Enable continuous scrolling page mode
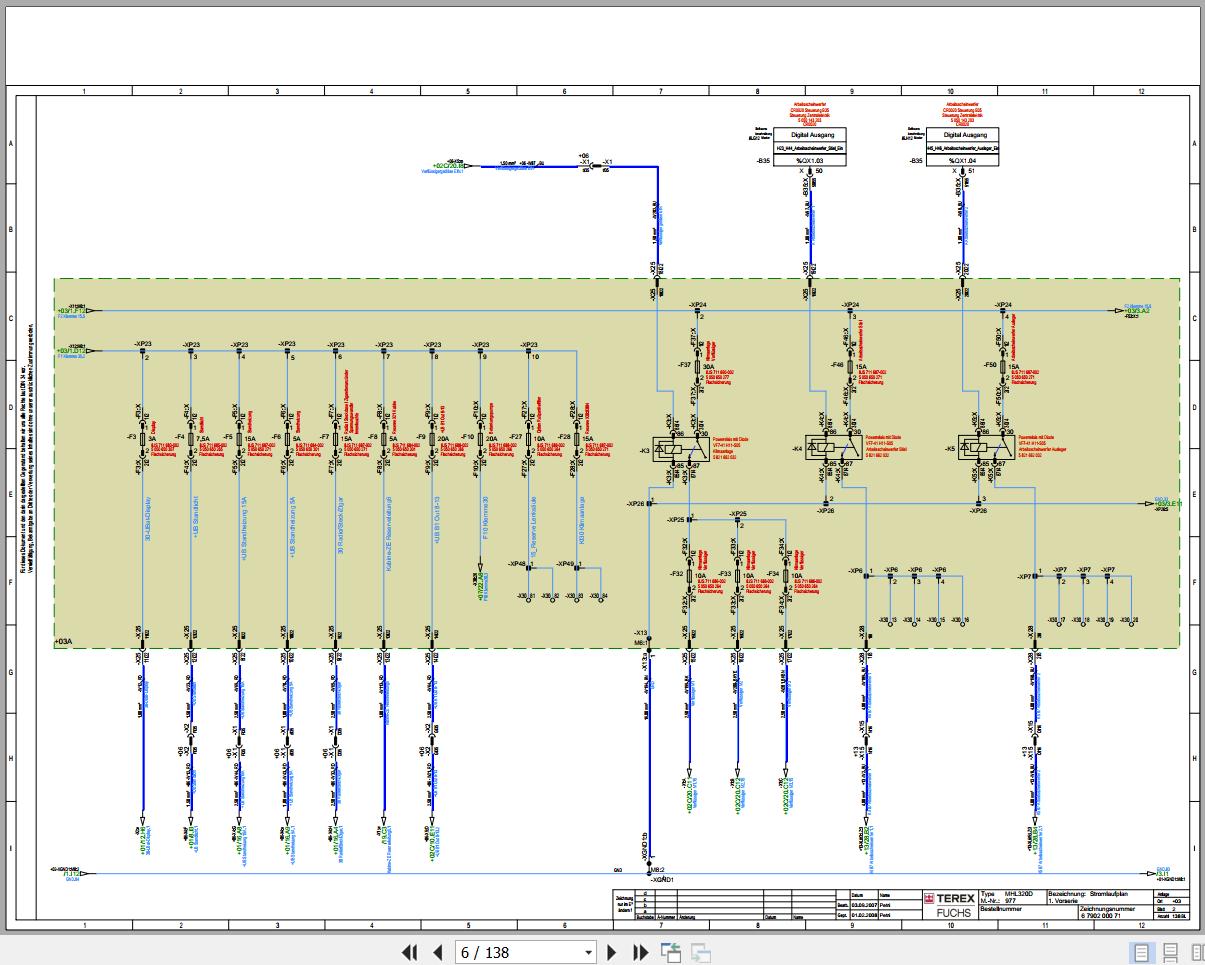 point(1169,952)
